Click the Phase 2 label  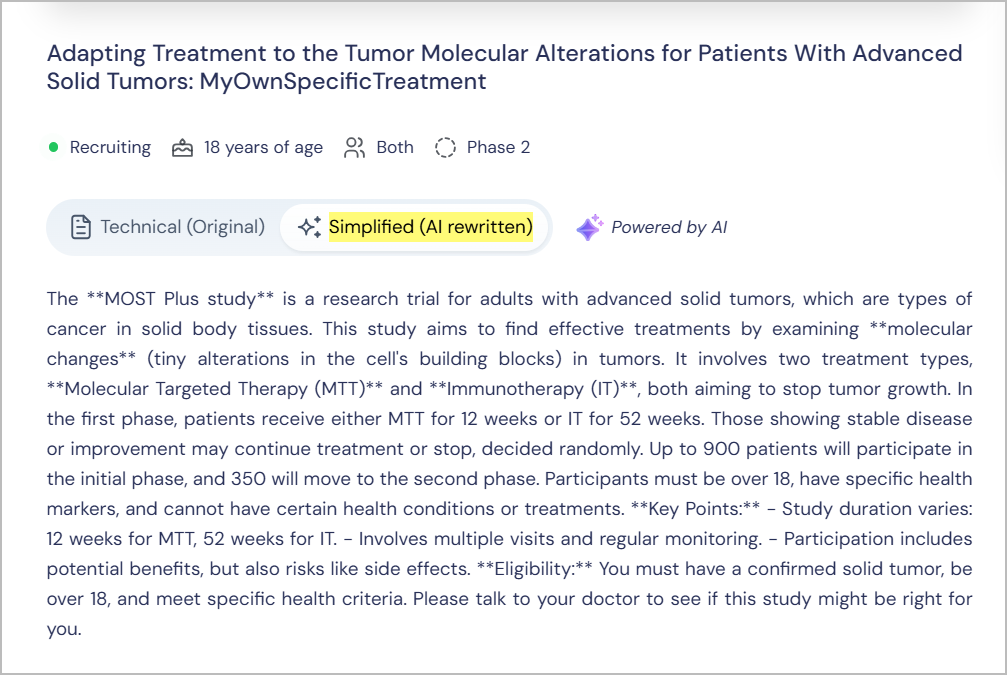click(x=498, y=148)
